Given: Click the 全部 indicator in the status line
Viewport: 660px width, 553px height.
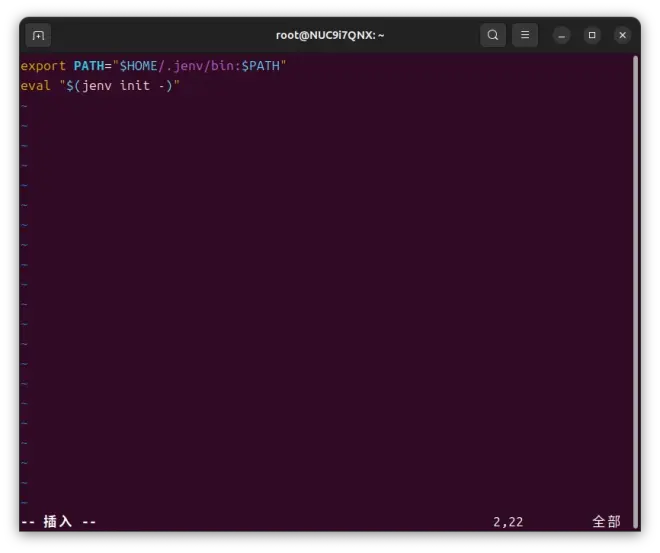Looking at the screenshot, I should 606,522.
